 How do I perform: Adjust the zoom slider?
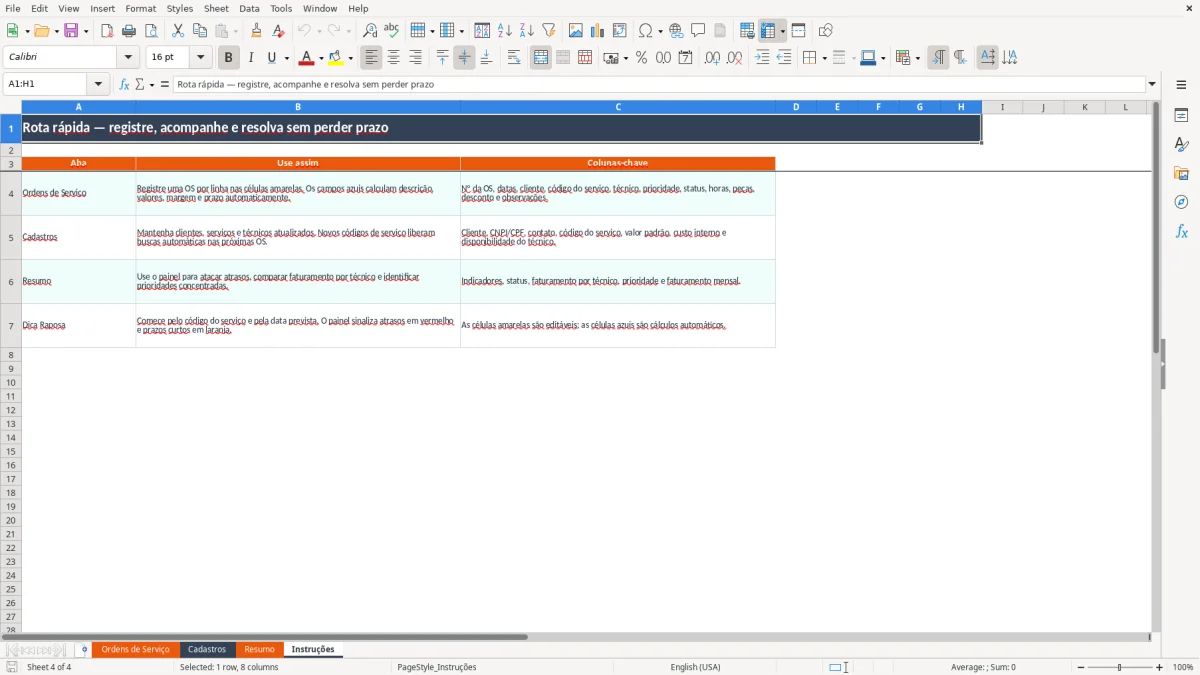[1120, 667]
